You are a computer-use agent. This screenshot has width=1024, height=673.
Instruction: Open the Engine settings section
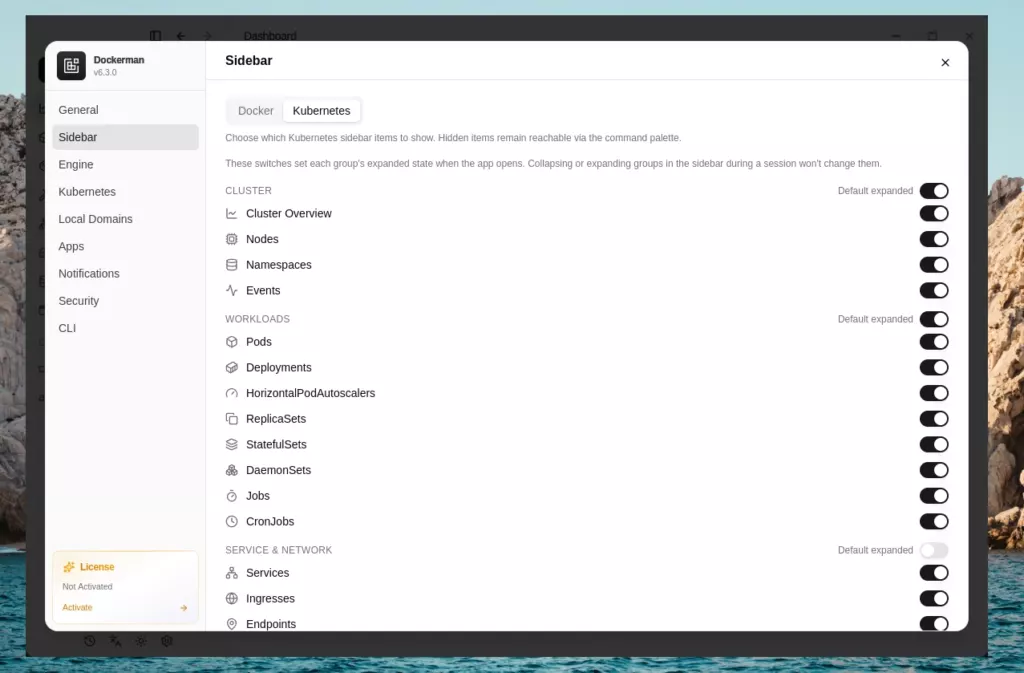point(125,164)
